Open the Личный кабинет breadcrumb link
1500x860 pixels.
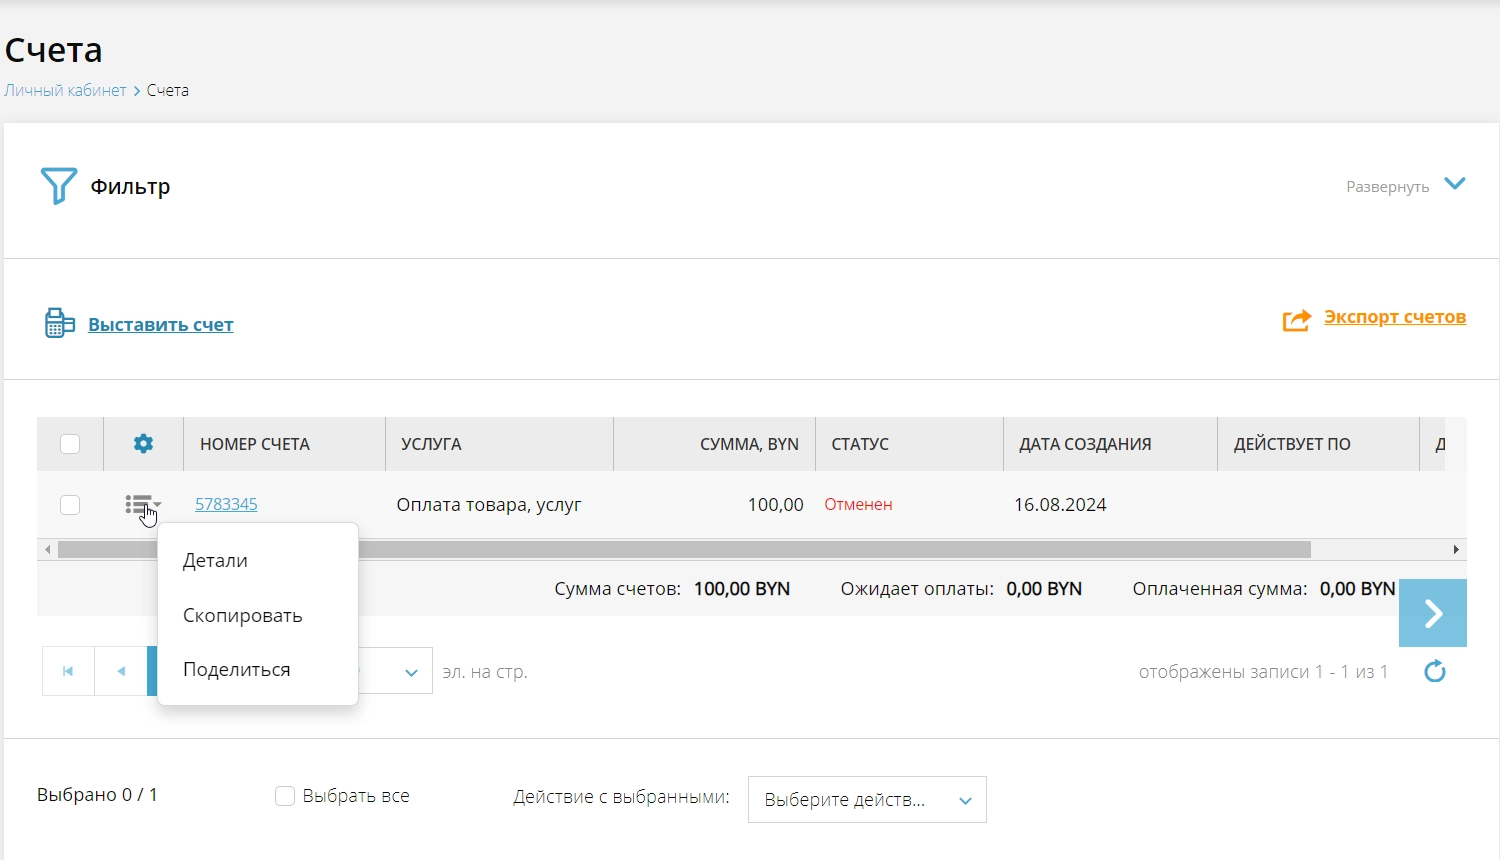tap(65, 90)
